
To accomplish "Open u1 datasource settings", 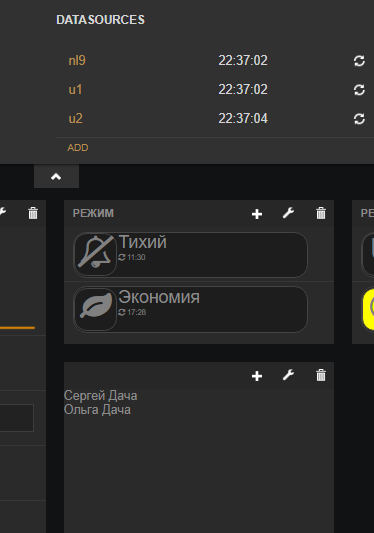I will tap(75, 90).
